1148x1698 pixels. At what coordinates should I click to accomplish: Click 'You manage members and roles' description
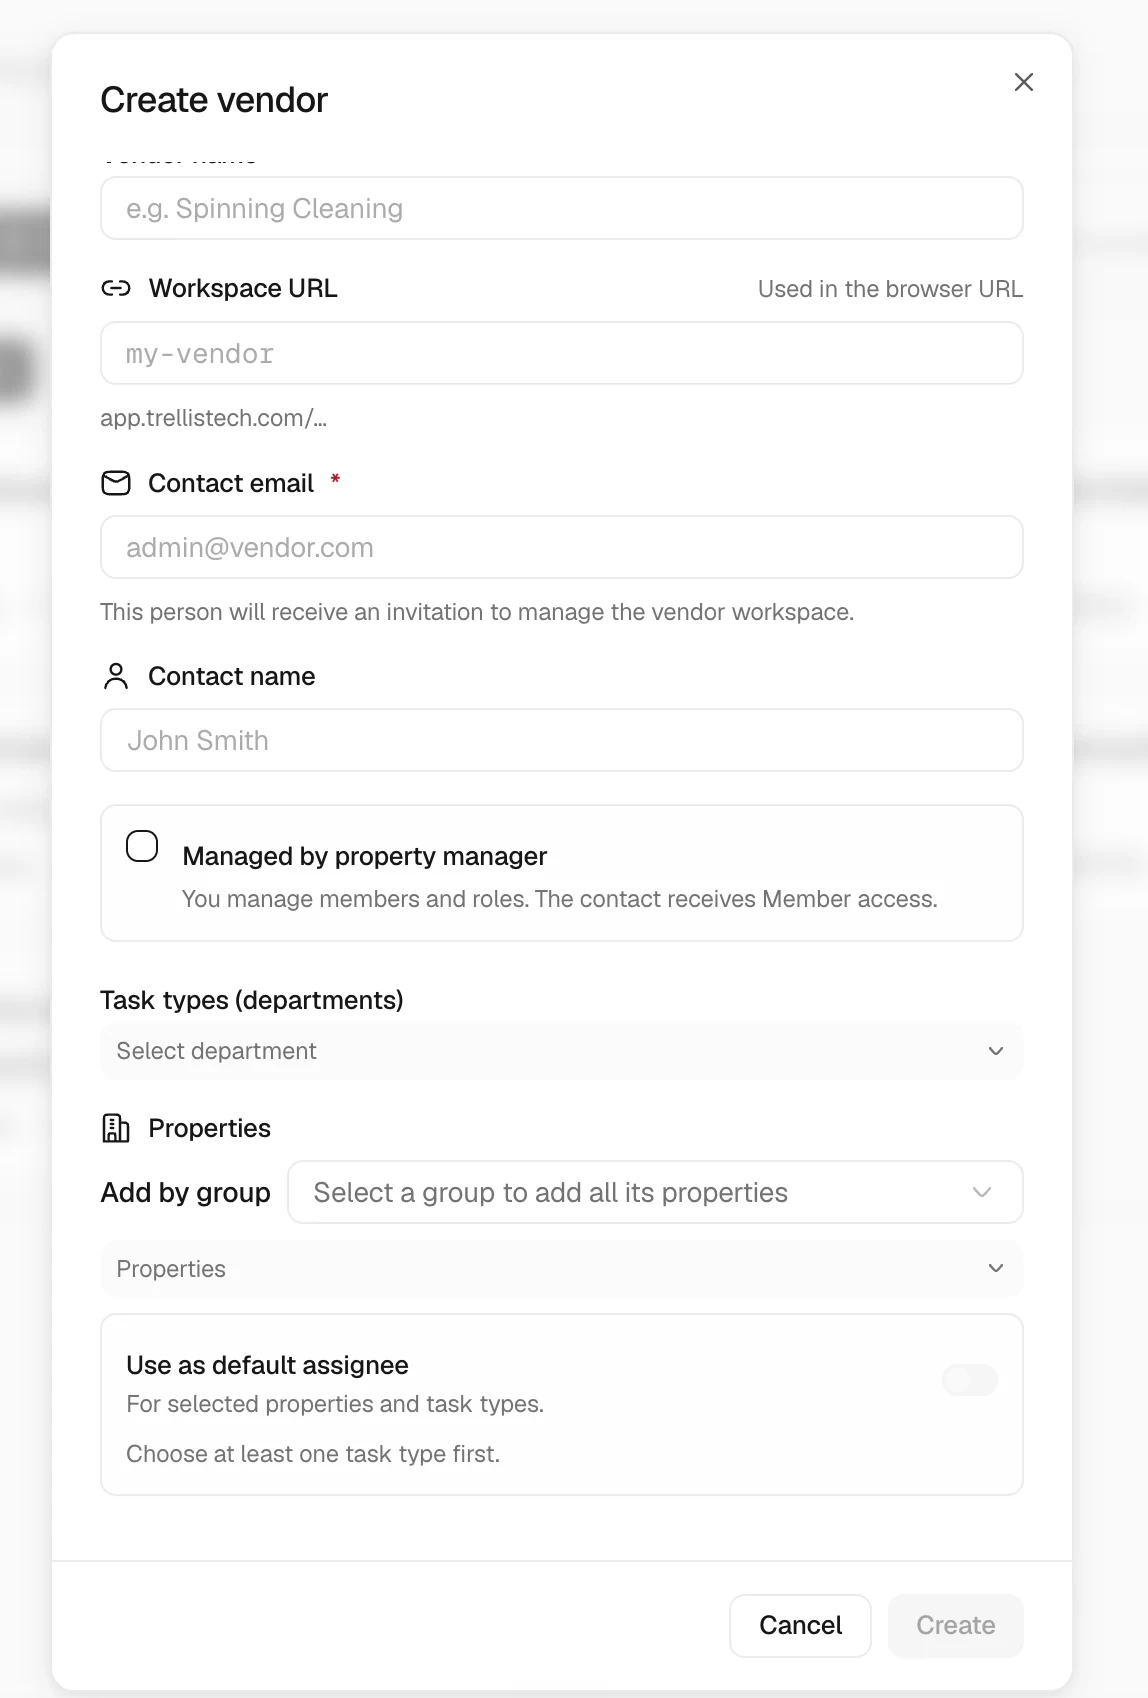pyautogui.click(x=560, y=899)
